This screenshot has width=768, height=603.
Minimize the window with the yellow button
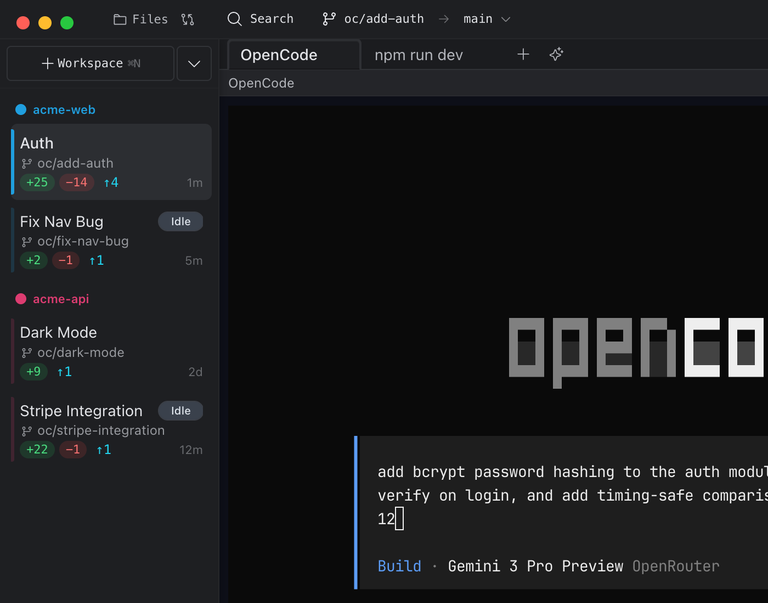tap(45, 23)
